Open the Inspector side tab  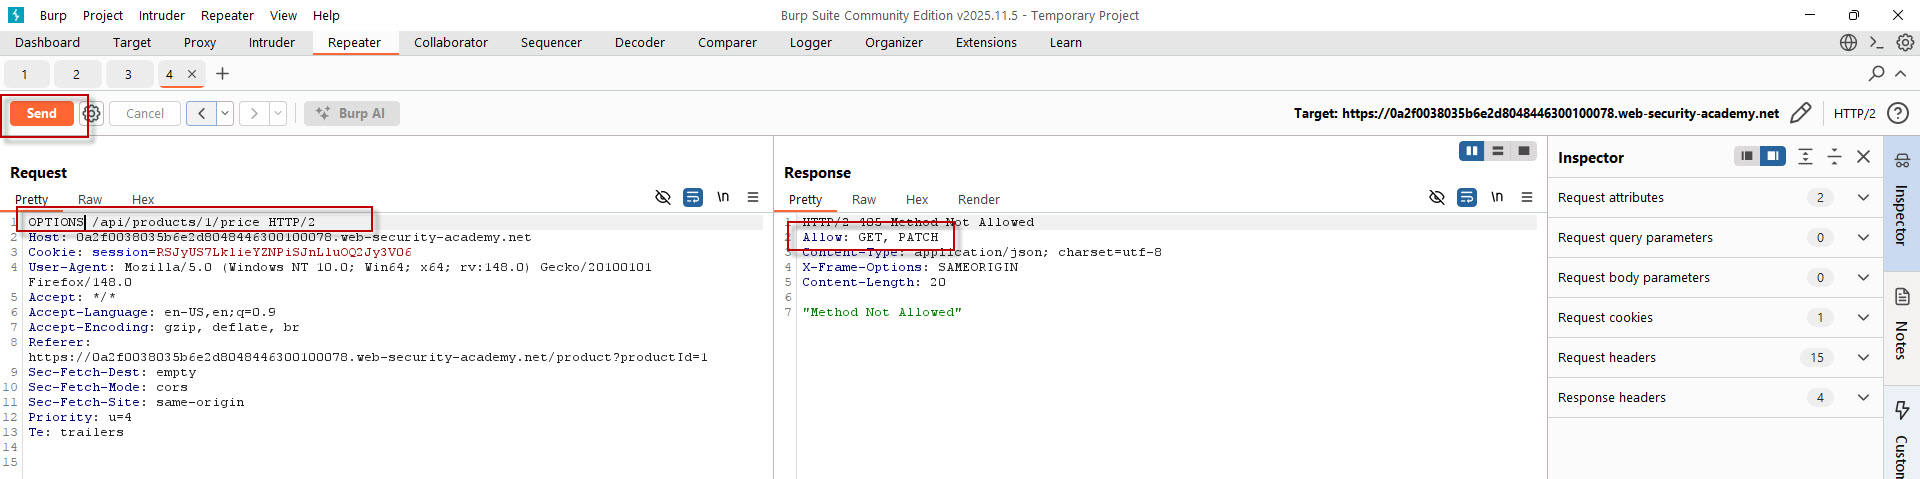pos(1901,203)
